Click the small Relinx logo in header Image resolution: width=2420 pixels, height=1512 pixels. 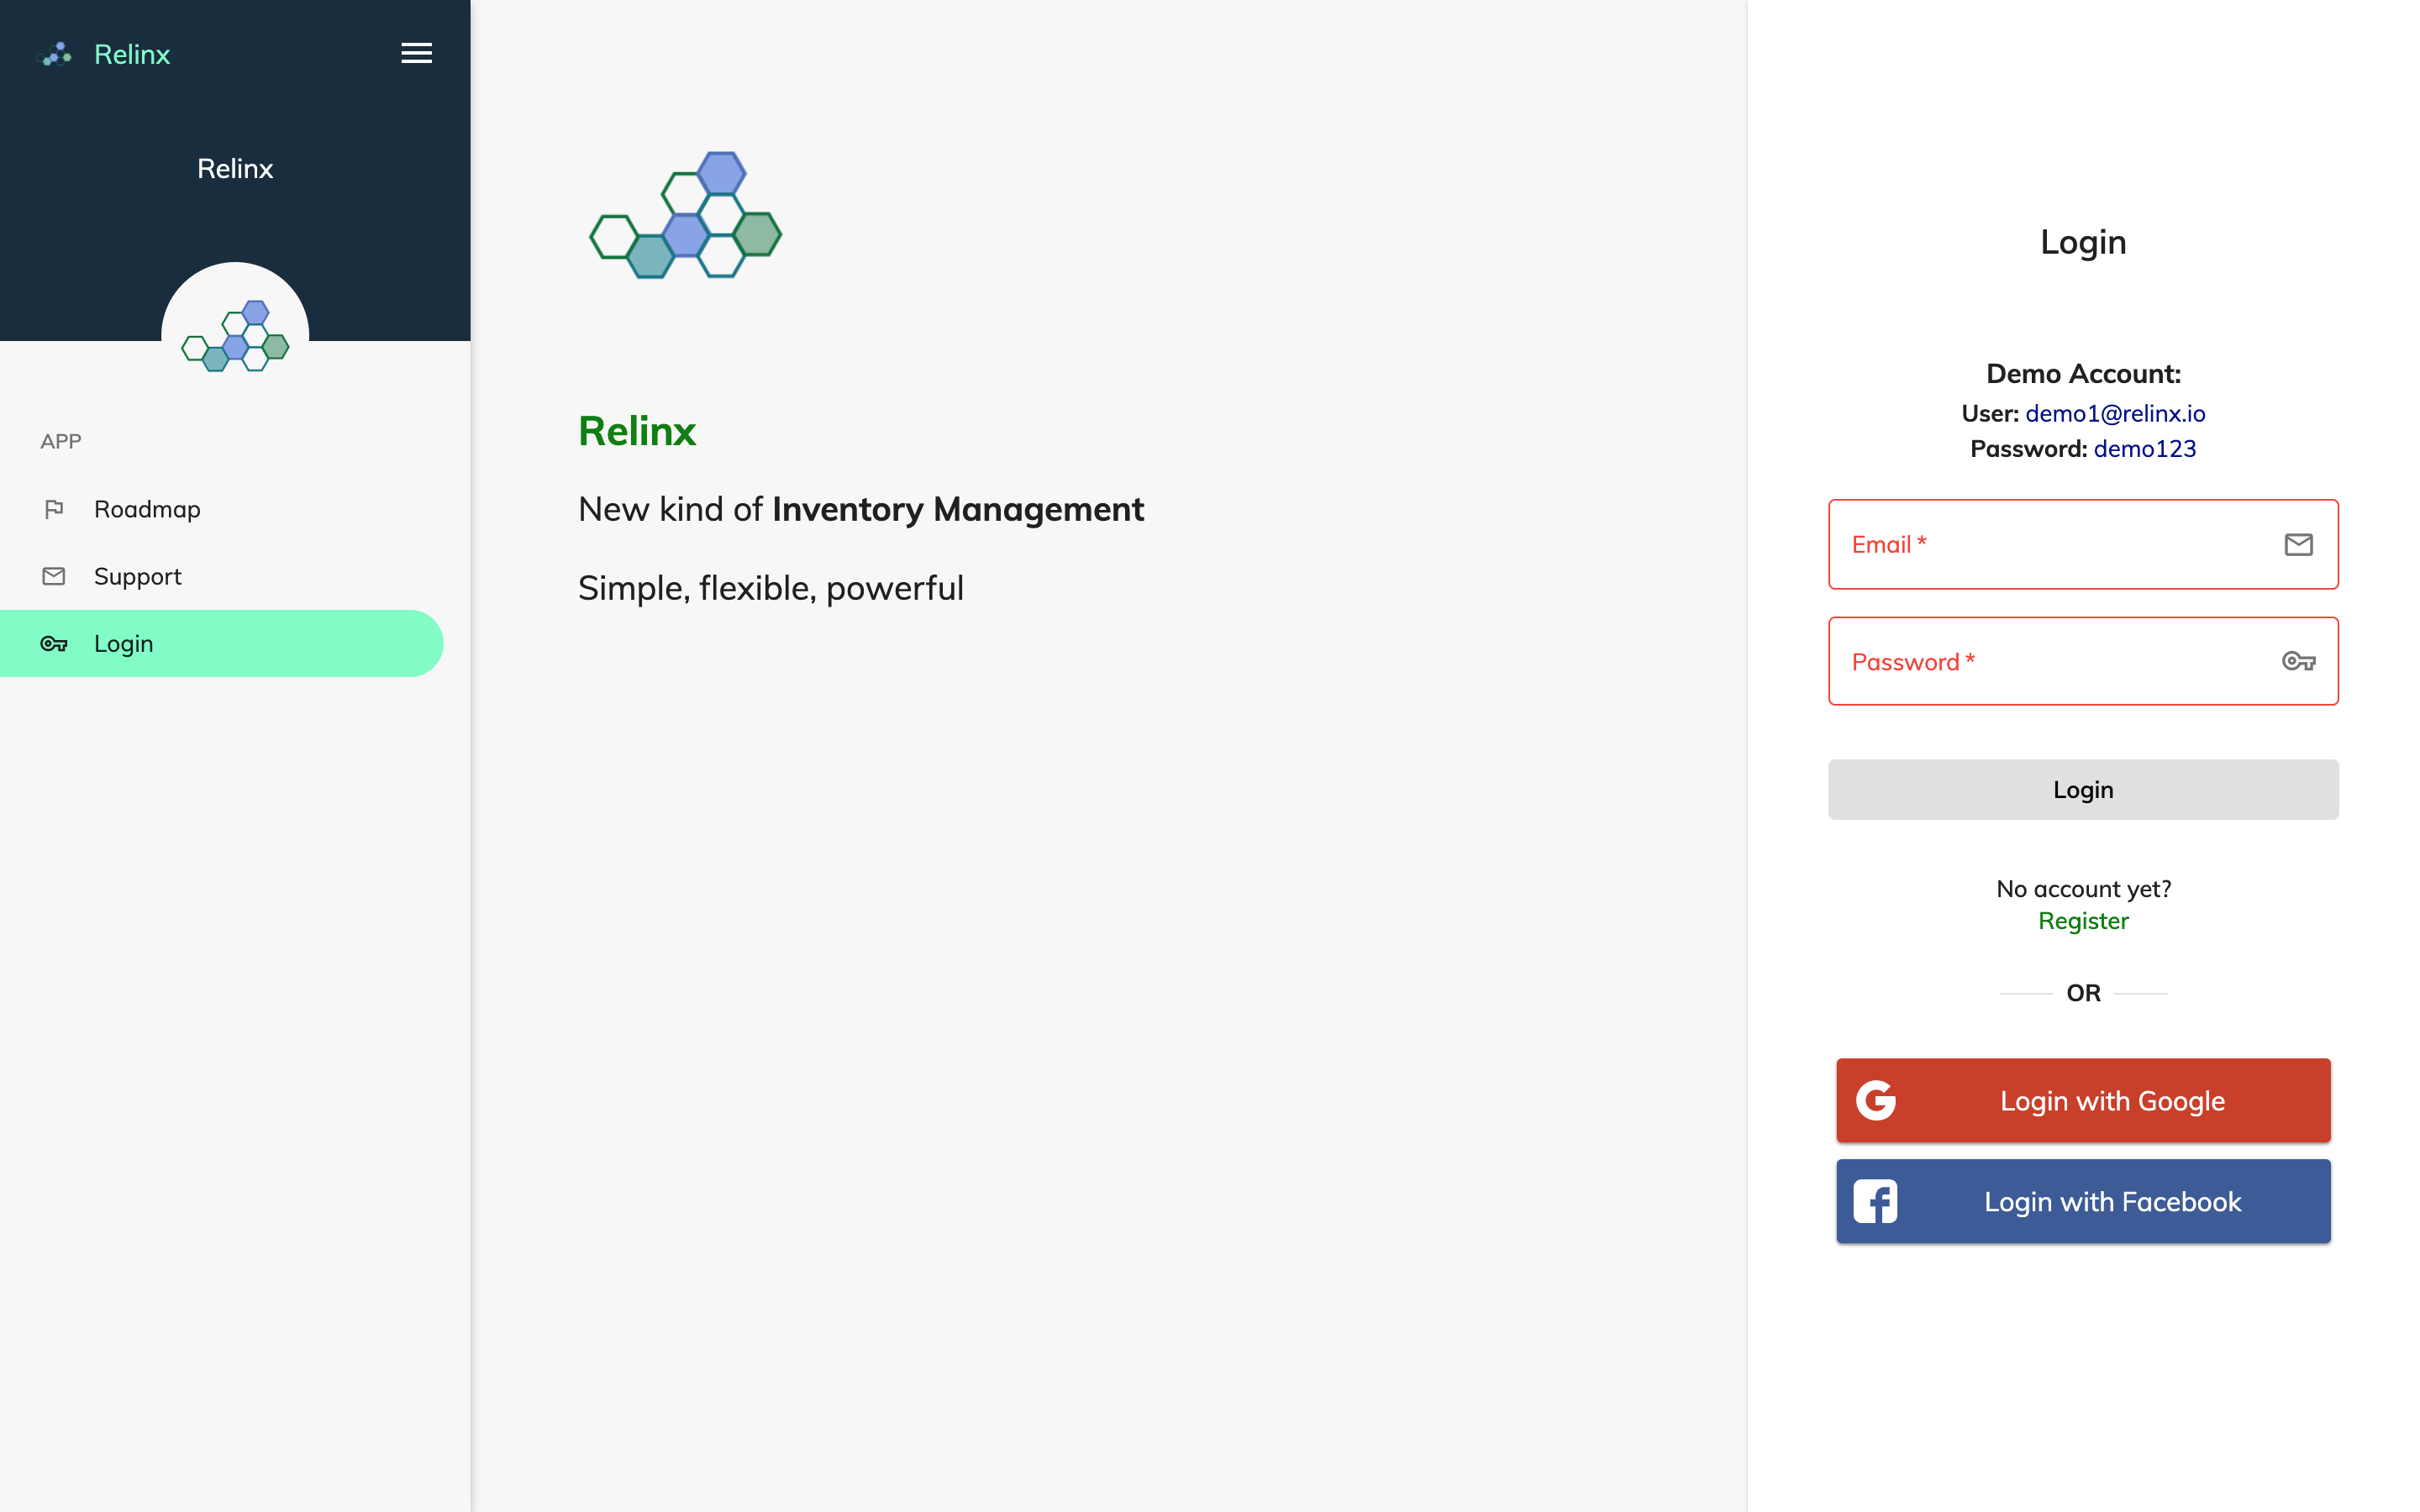point(54,54)
